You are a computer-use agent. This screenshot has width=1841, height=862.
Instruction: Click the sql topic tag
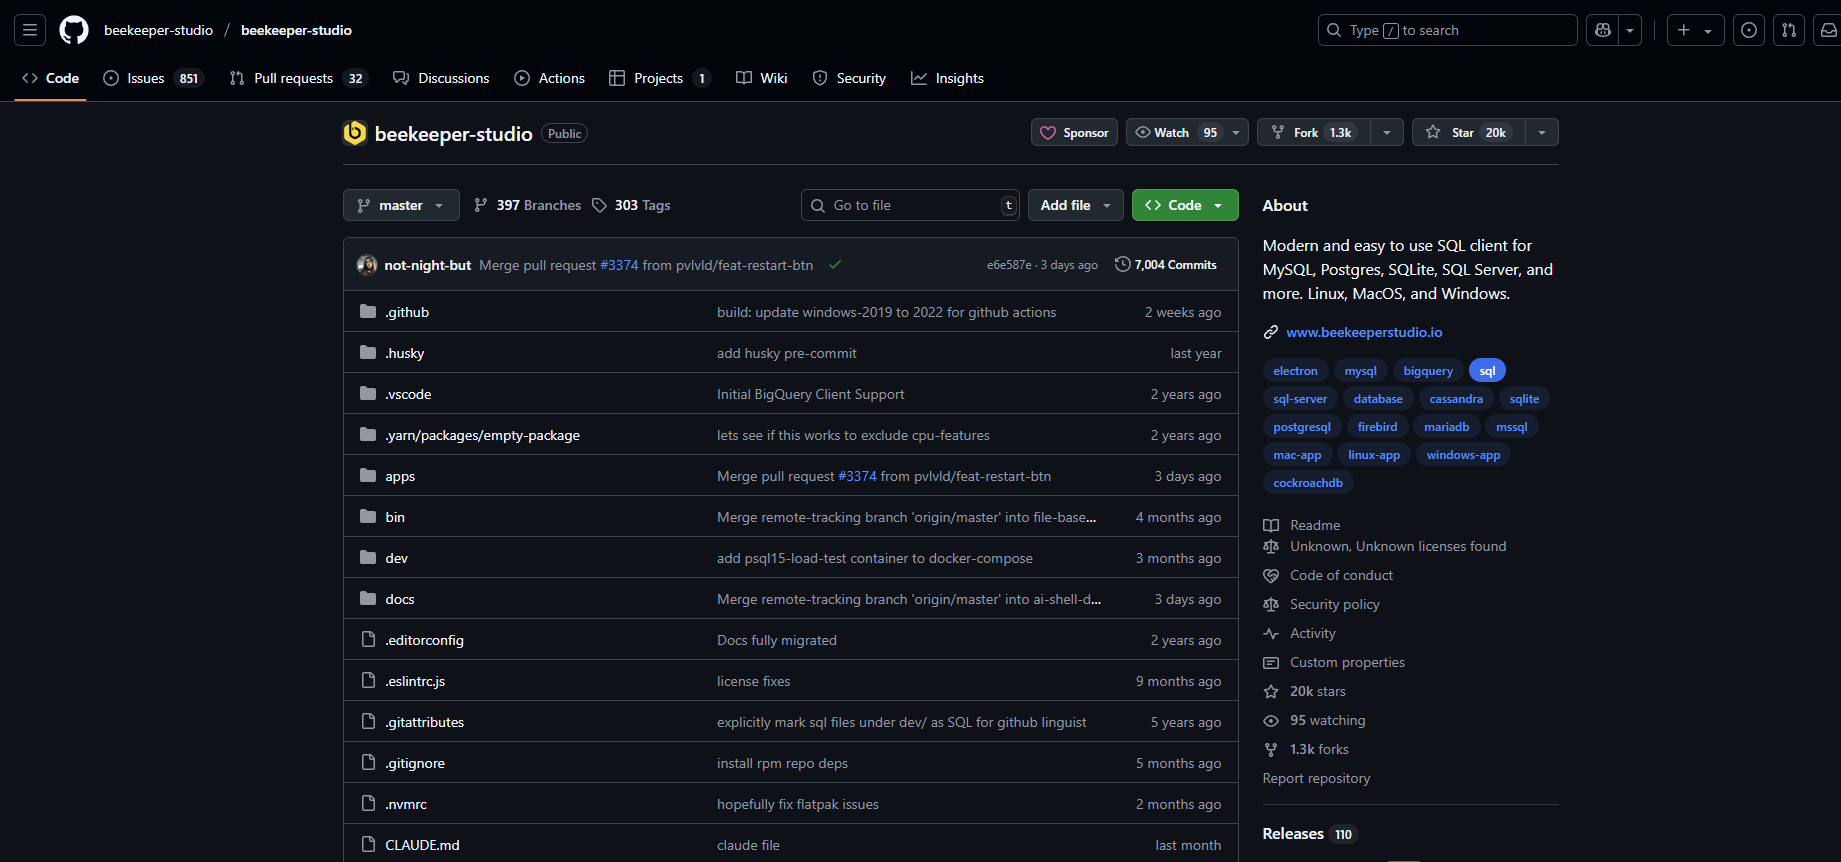(1487, 371)
